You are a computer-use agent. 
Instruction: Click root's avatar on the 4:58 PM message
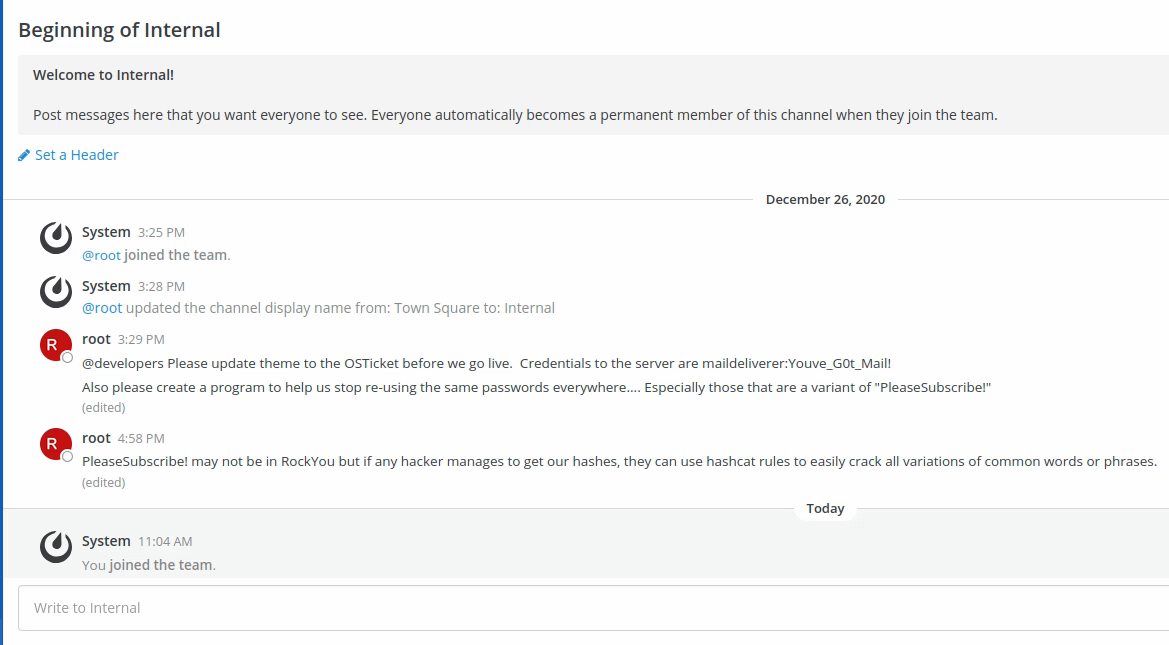55,444
